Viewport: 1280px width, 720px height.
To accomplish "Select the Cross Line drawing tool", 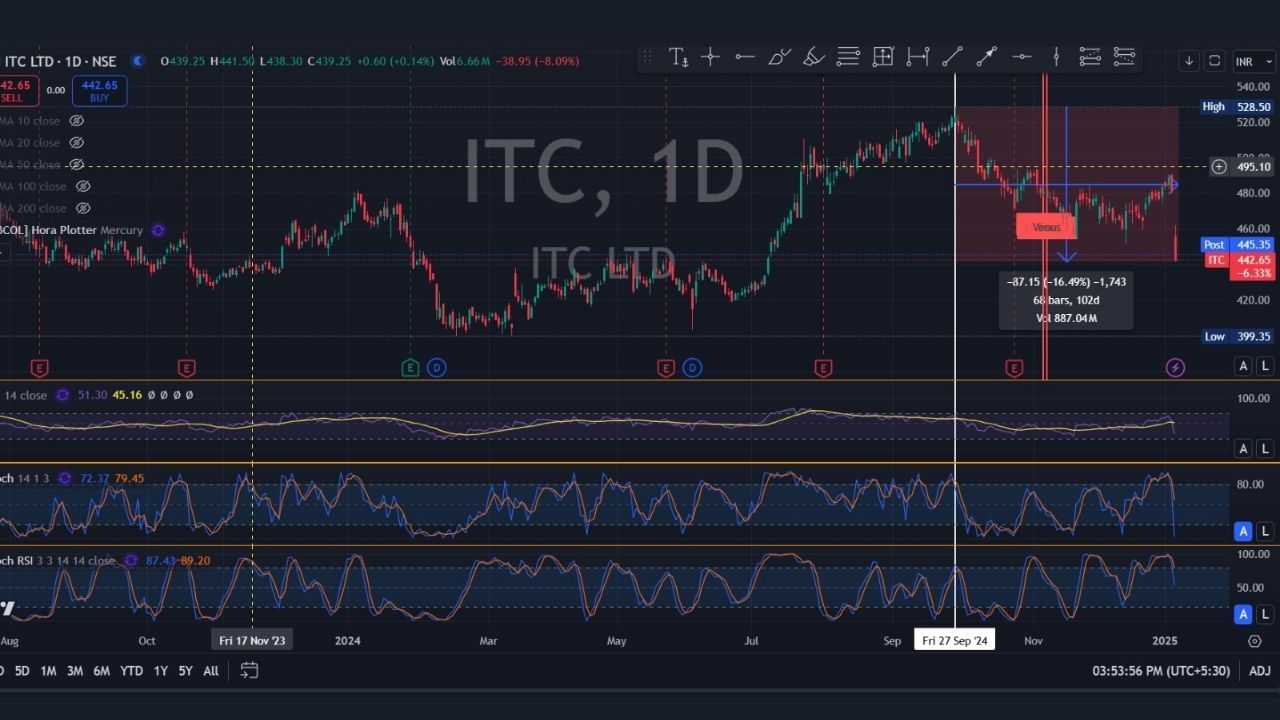I will coord(711,58).
